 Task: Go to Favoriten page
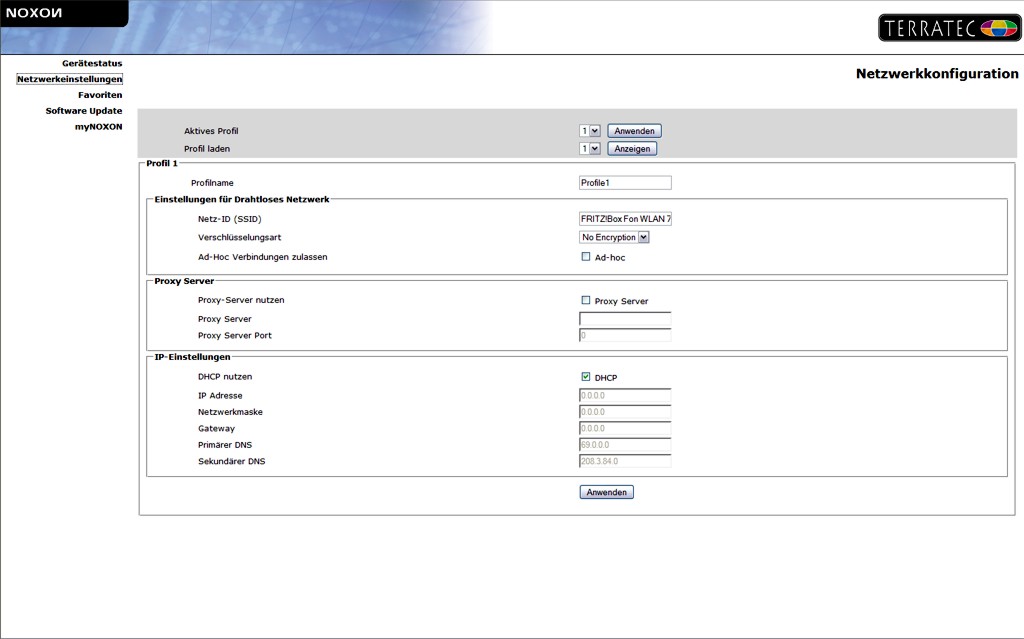point(100,95)
